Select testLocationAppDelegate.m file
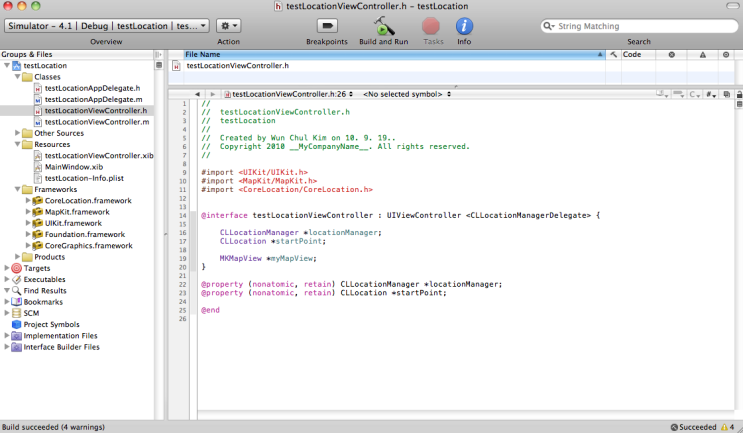 tap(93, 99)
